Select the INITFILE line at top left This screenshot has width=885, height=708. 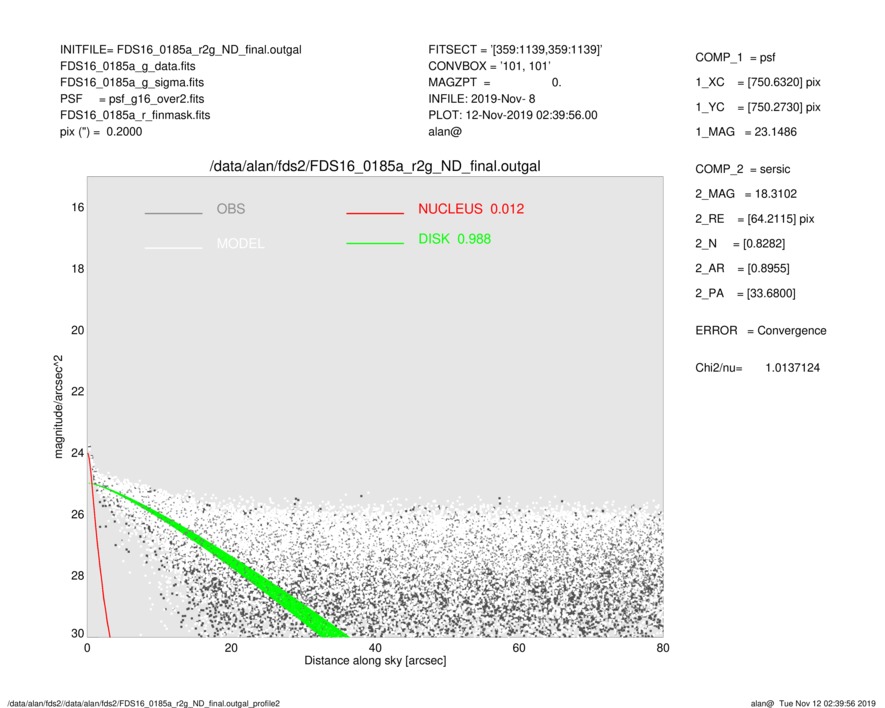coord(181,50)
